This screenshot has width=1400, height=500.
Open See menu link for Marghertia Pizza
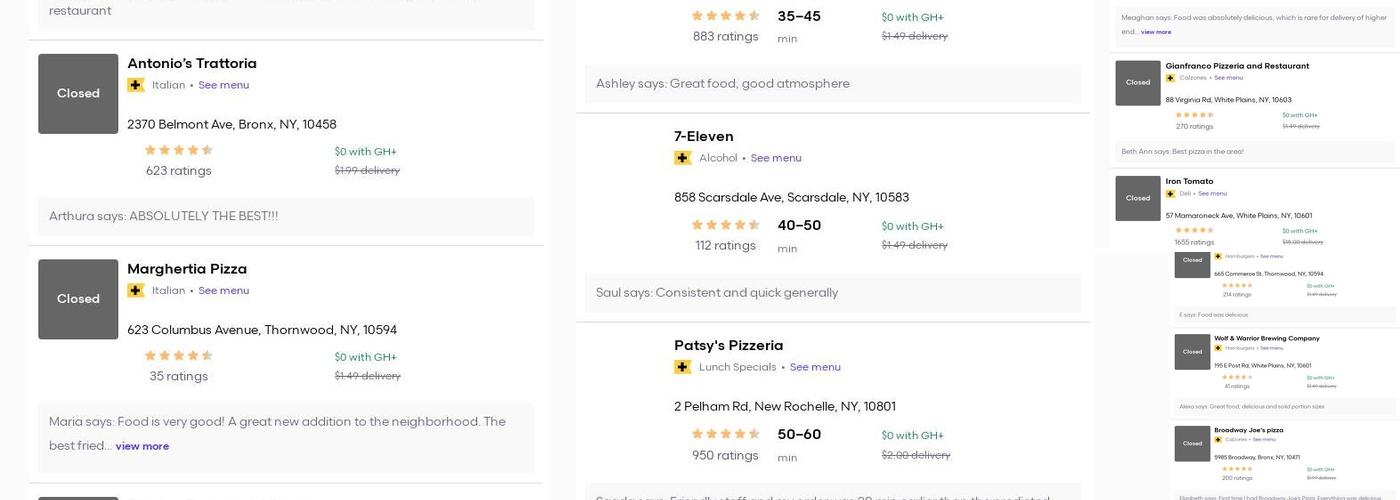(x=223, y=291)
